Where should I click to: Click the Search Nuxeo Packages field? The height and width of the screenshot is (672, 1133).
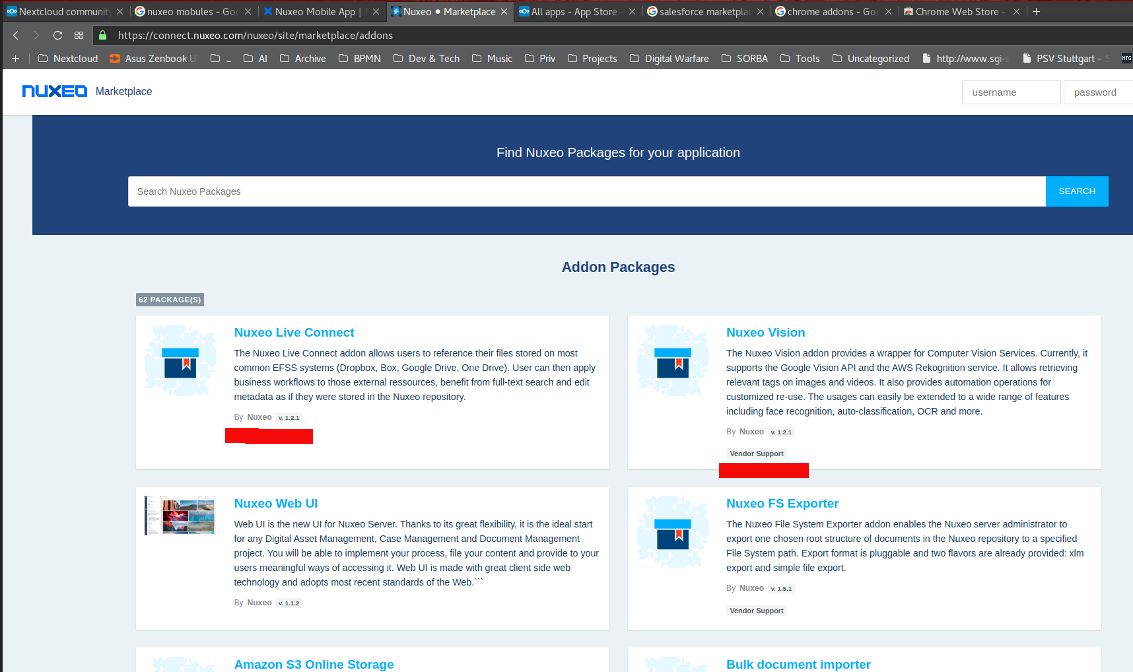pyautogui.click(x=587, y=191)
